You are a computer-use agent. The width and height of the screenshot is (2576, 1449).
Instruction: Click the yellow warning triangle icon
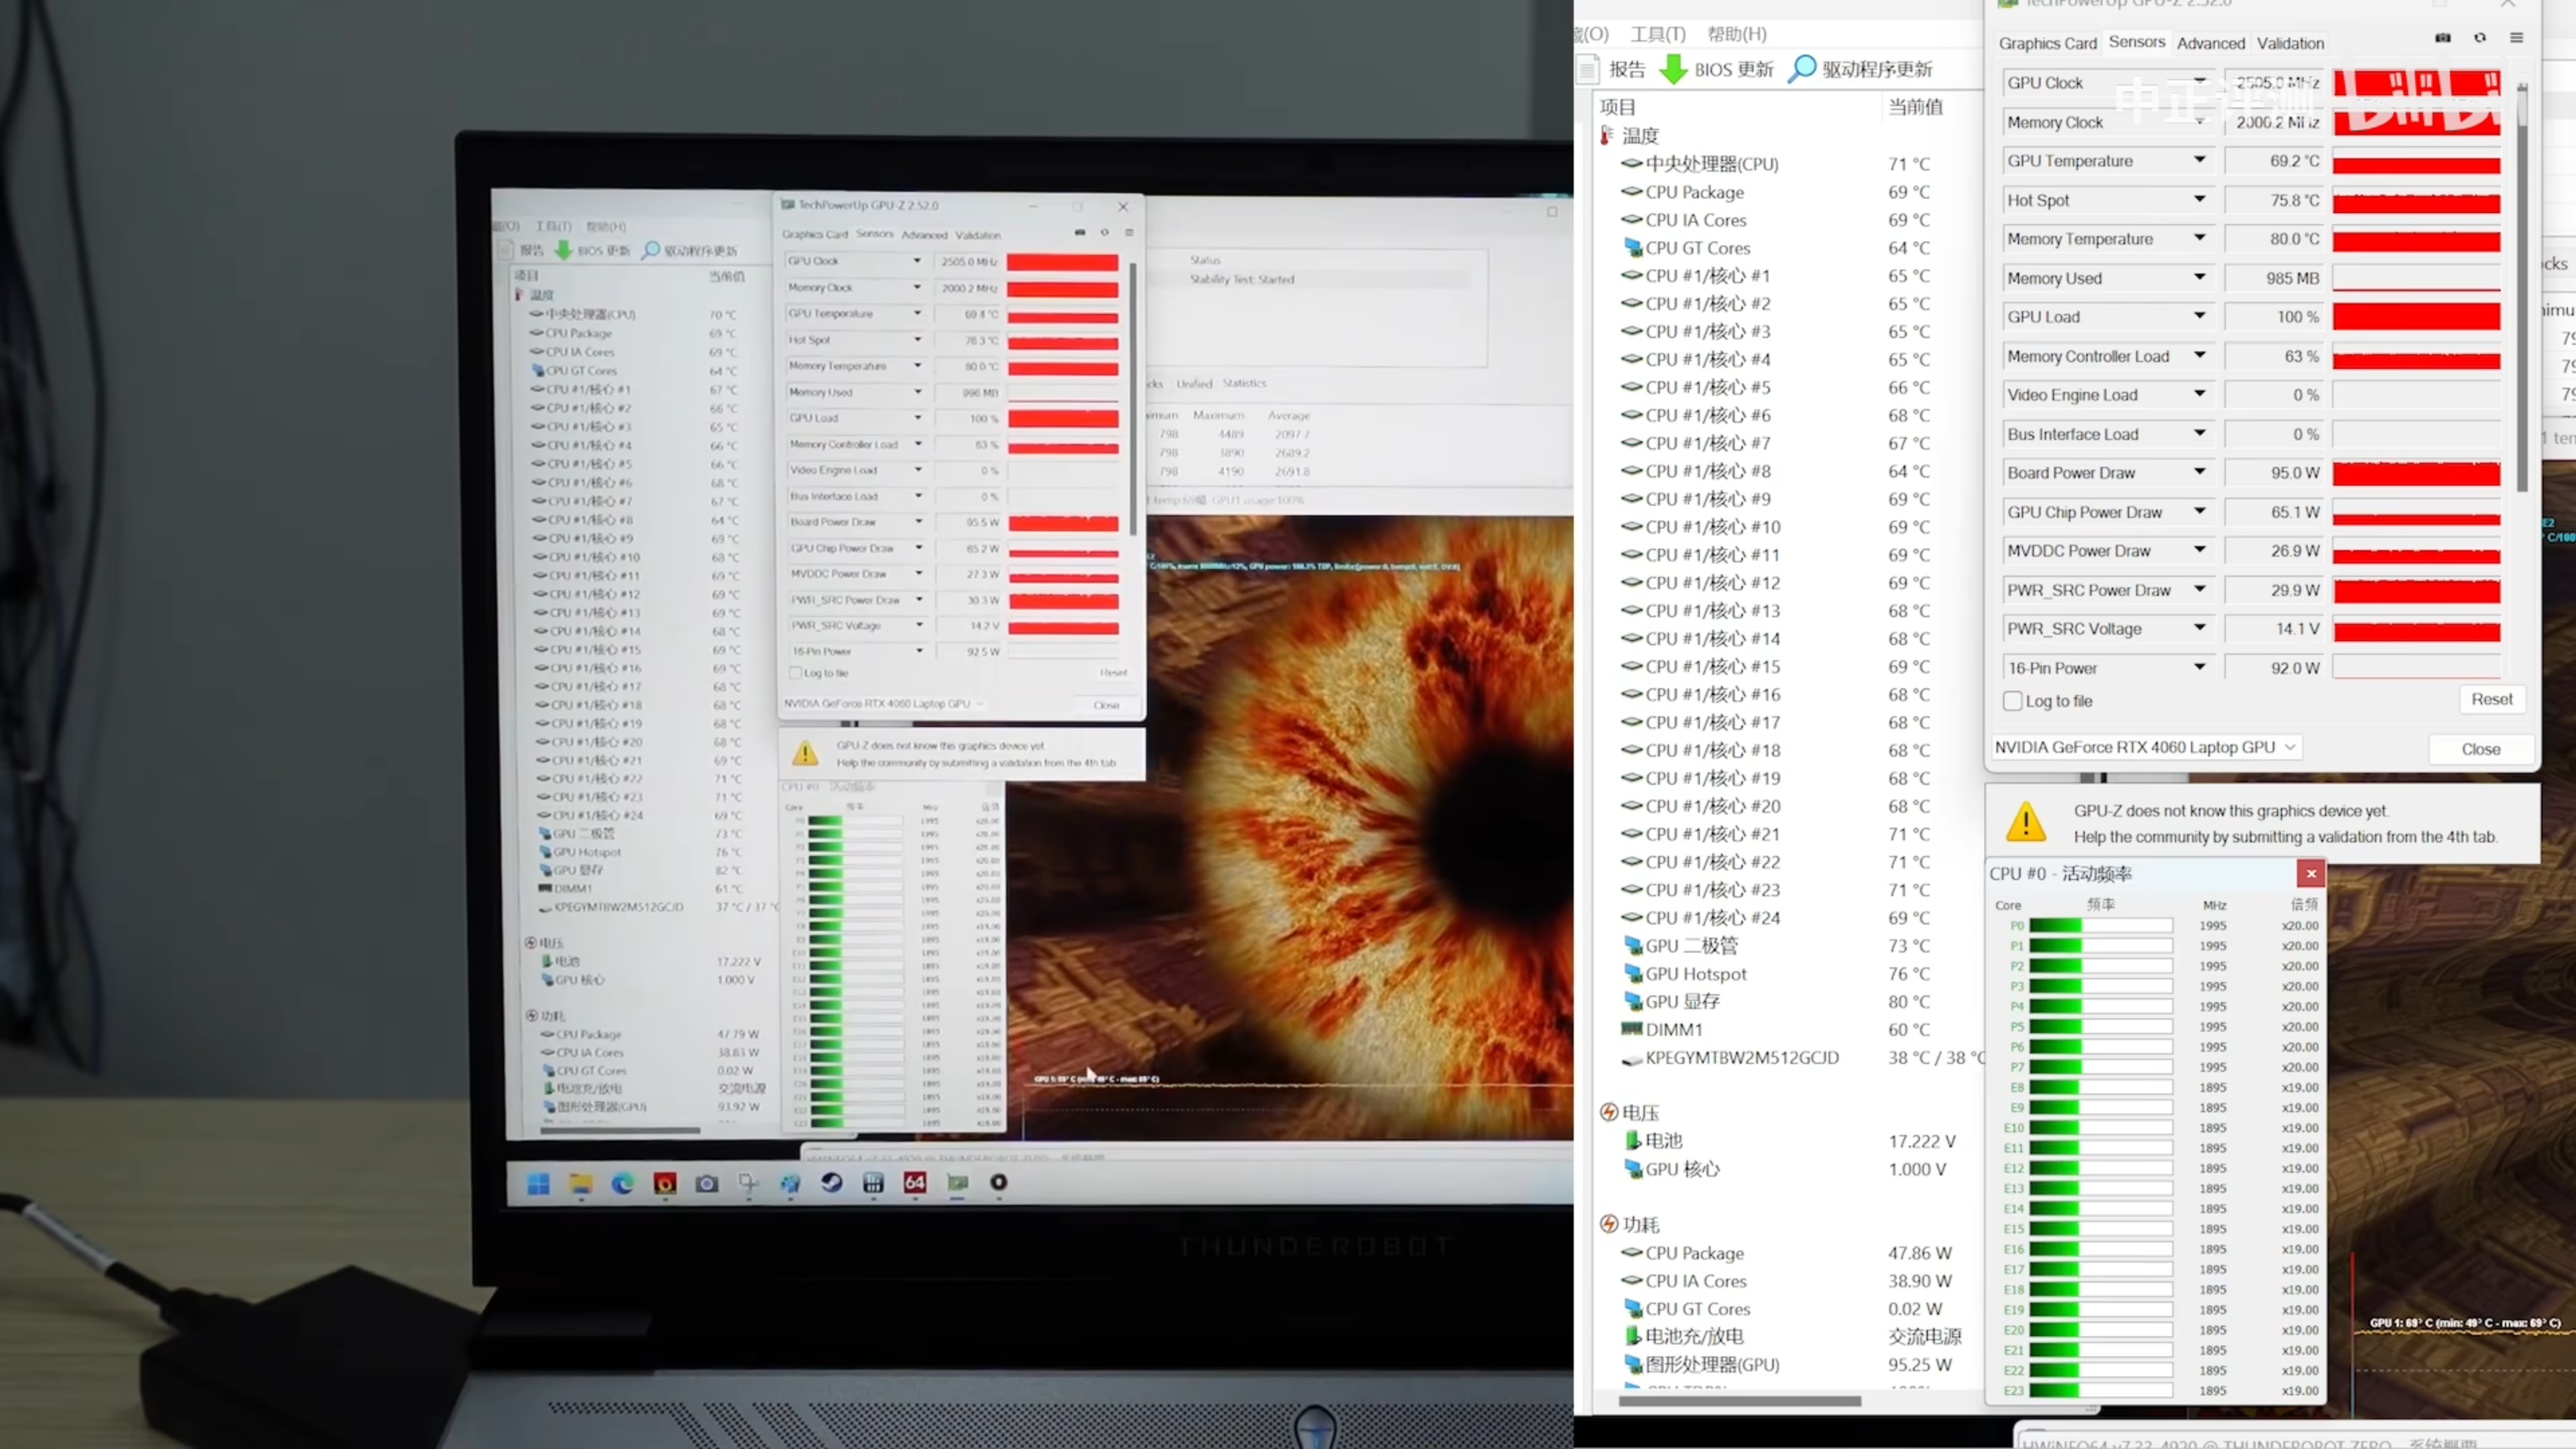click(2026, 822)
